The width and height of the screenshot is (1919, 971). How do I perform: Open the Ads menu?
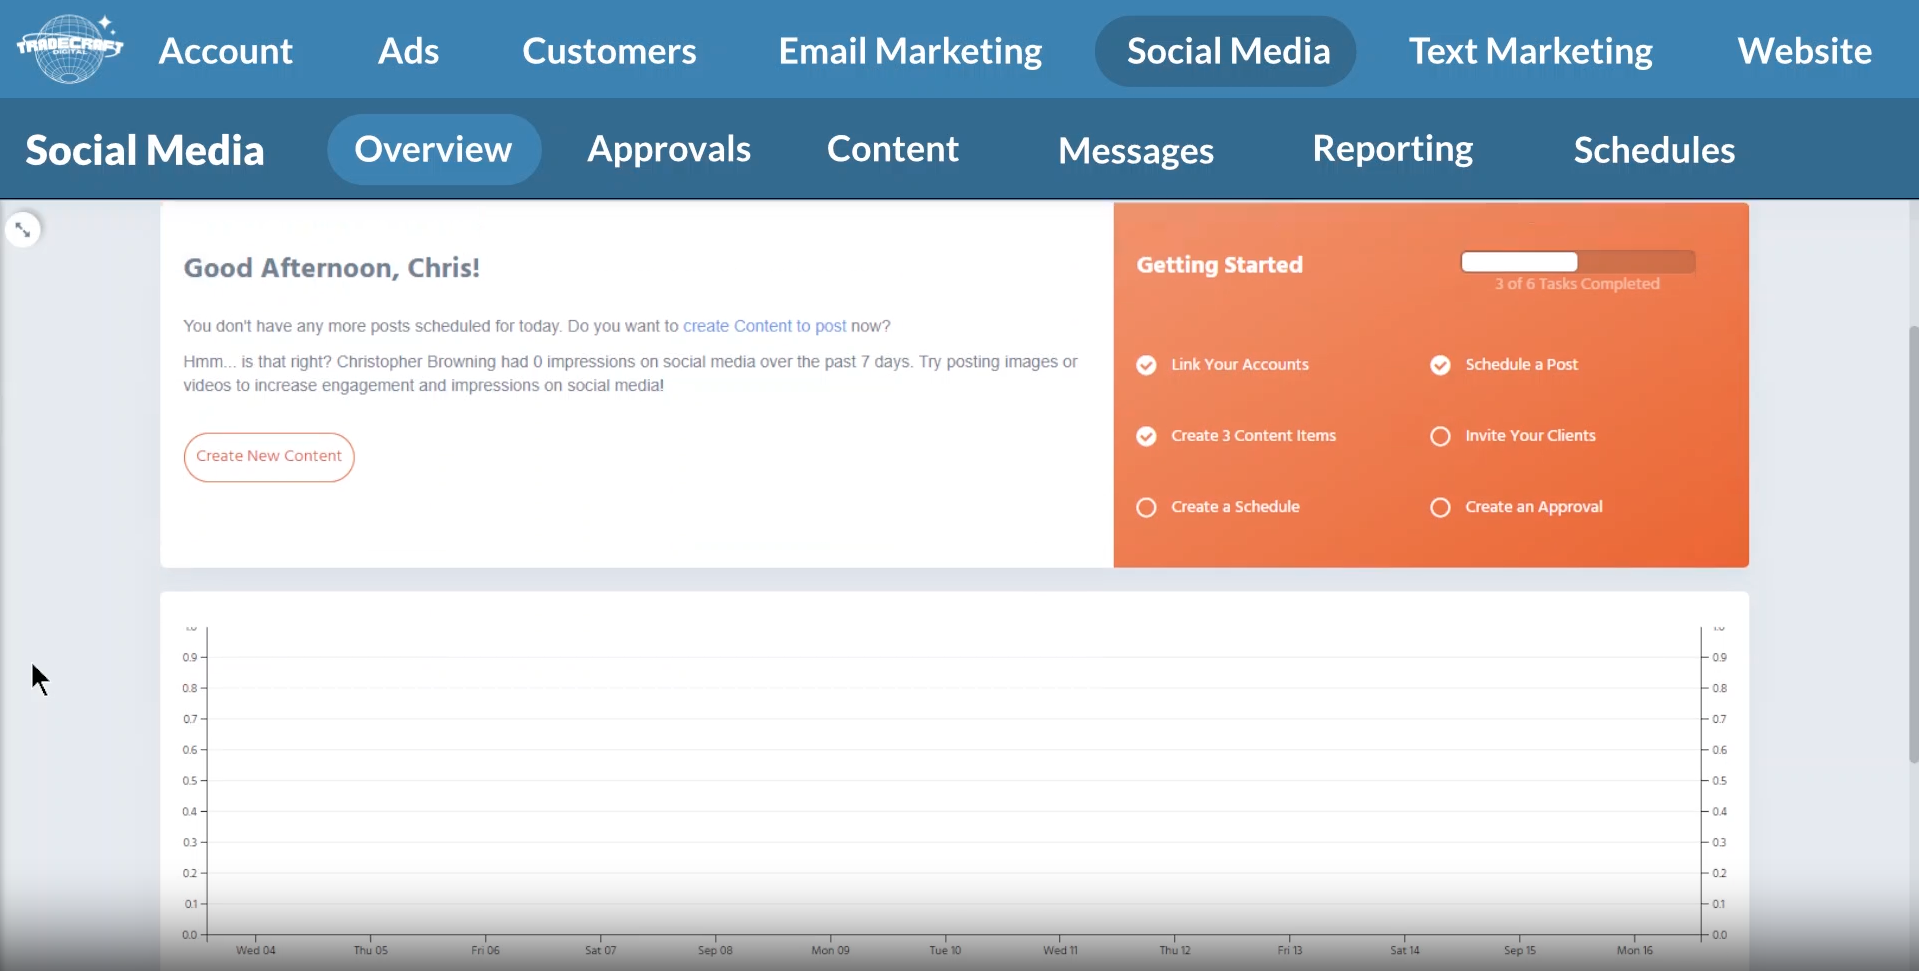coord(408,51)
